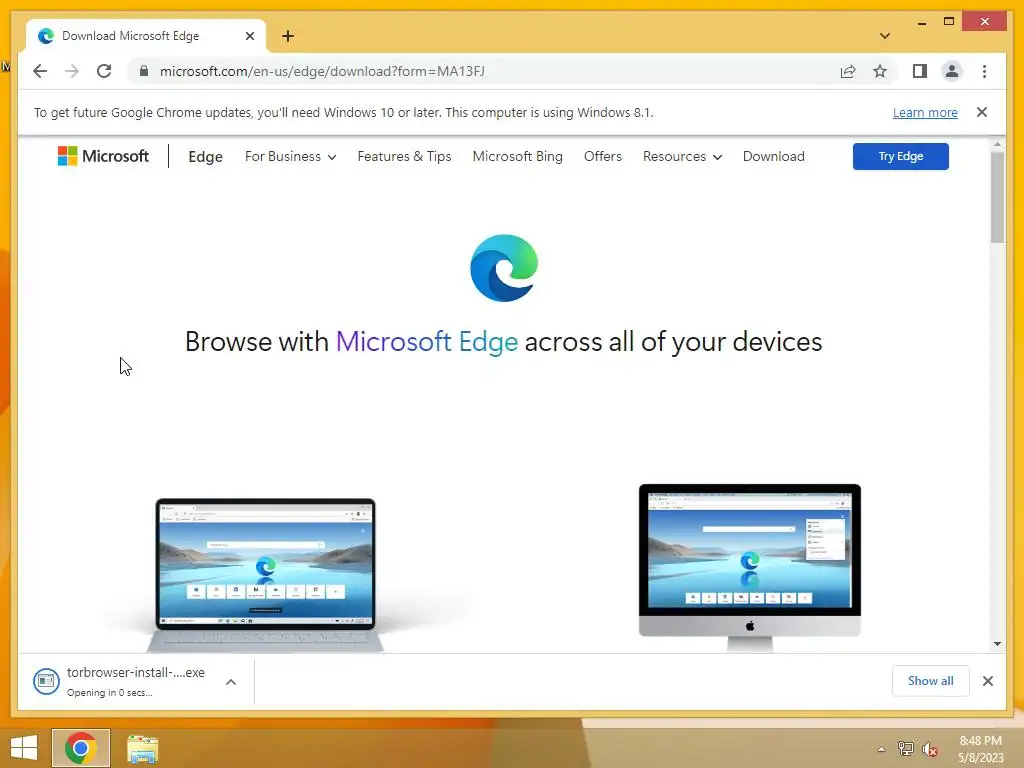The width and height of the screenshot is (1024, 768).
Task: Share this page using the share icon
Action: tap(848, 71)
